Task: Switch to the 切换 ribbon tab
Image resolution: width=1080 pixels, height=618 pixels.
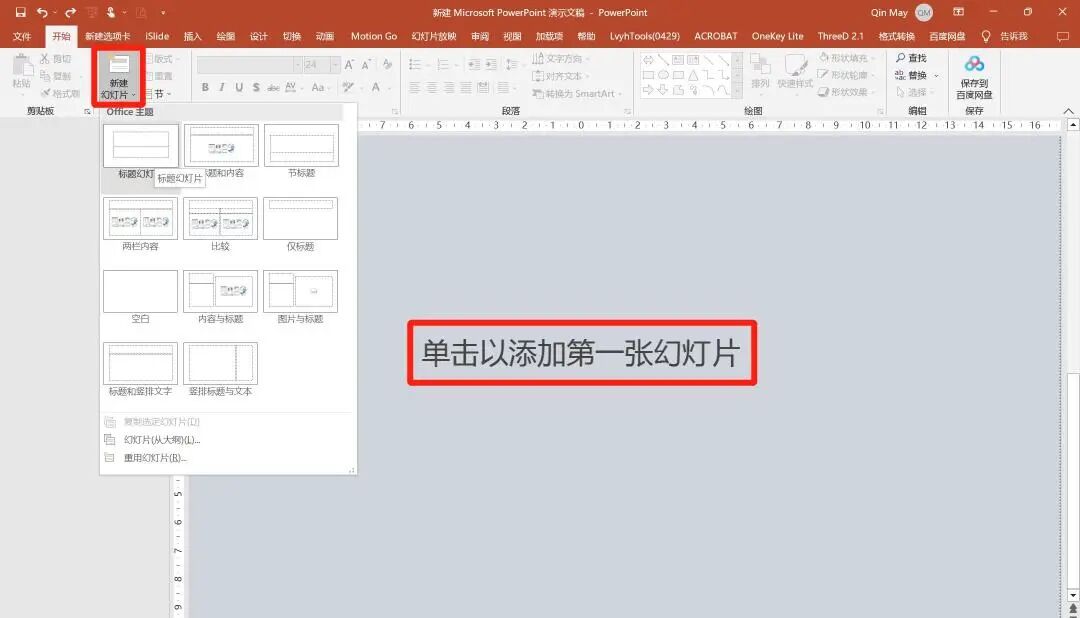Action: 292,37
